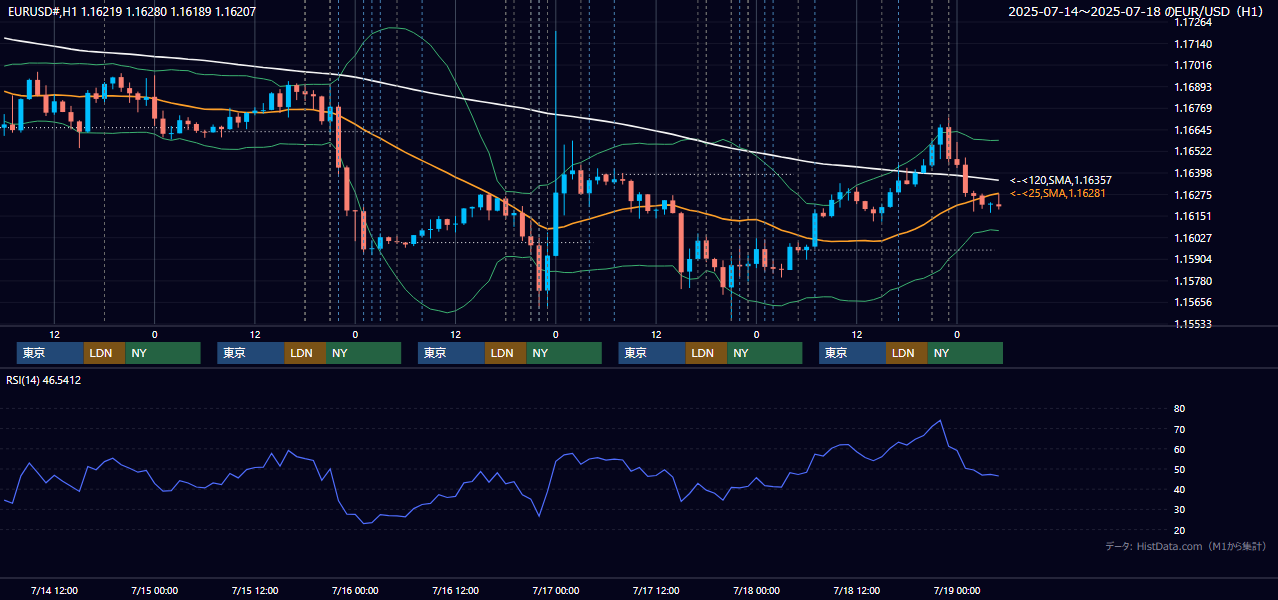Click the 1.16398 price axis label
Viewport: 1278px width, 600px height.
[x=1194, y=173]
